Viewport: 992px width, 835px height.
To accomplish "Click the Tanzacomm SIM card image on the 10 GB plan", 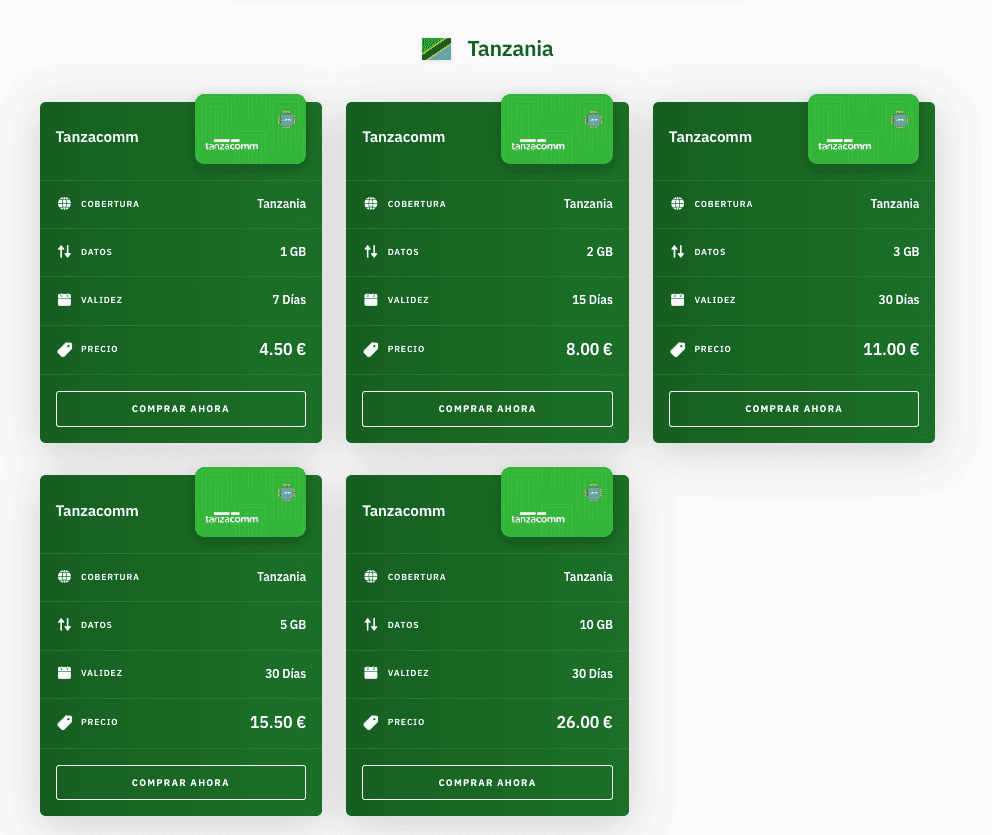I will pos(557,502).
